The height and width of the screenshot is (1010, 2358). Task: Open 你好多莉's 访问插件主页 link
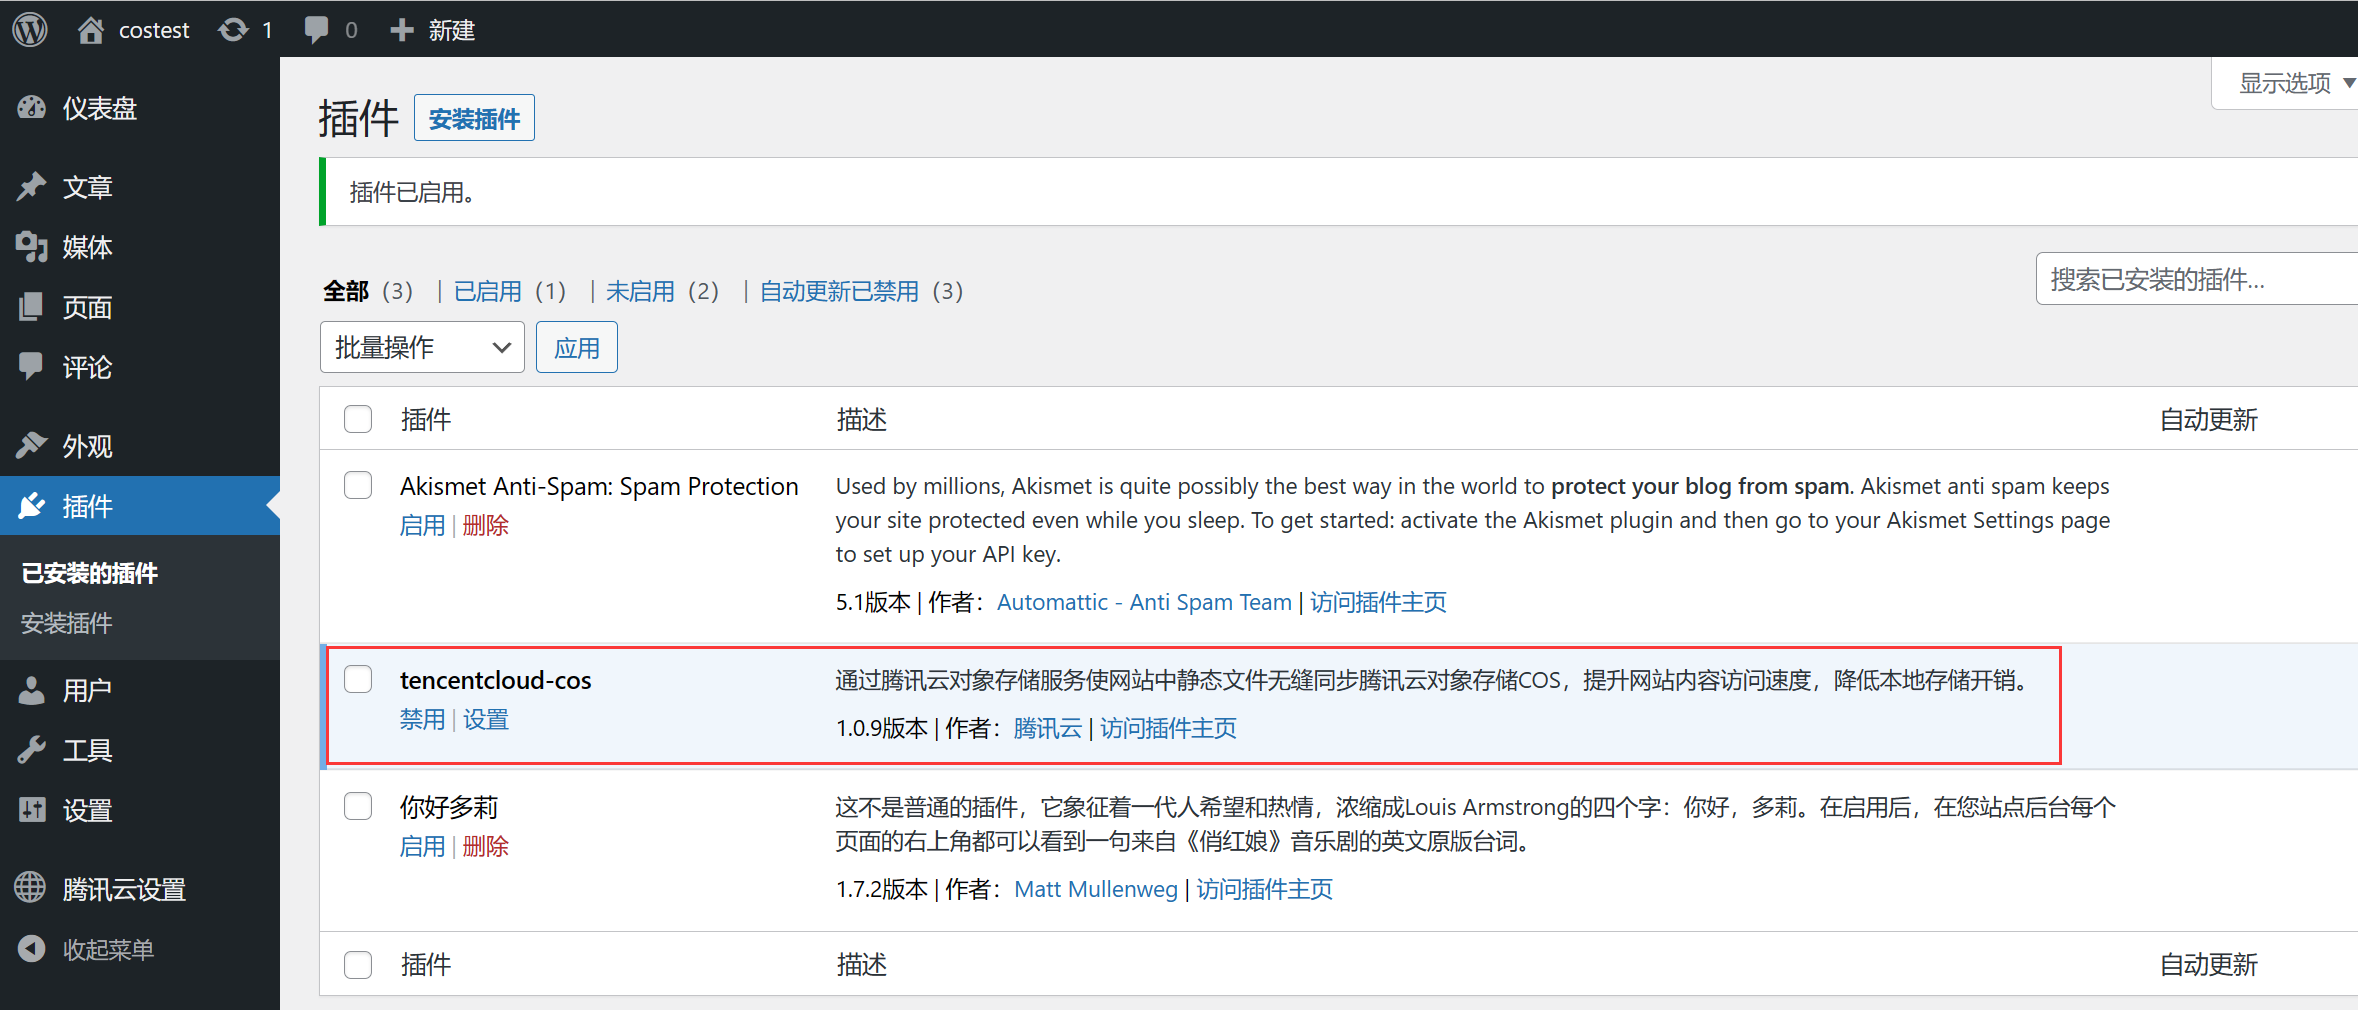pyautogui.click(x=1264, y=889)
